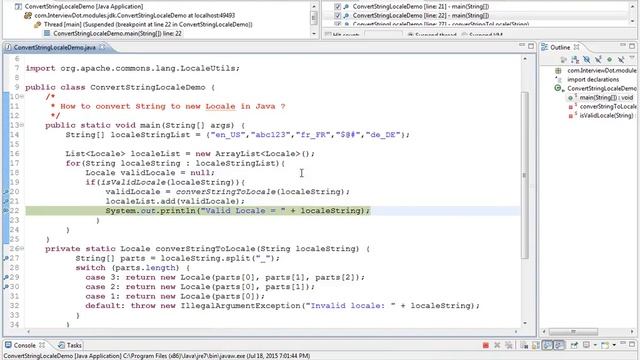The width and height of the screenshot is (640, 360).
Task: Select Thread [main] Suspended entry
Action: click(x=148, y=24)
